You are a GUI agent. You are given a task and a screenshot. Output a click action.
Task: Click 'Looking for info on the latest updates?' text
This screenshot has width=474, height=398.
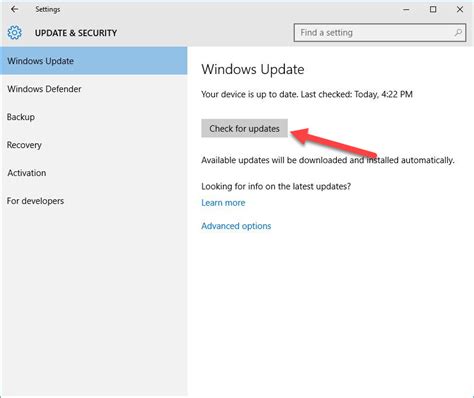276,186
